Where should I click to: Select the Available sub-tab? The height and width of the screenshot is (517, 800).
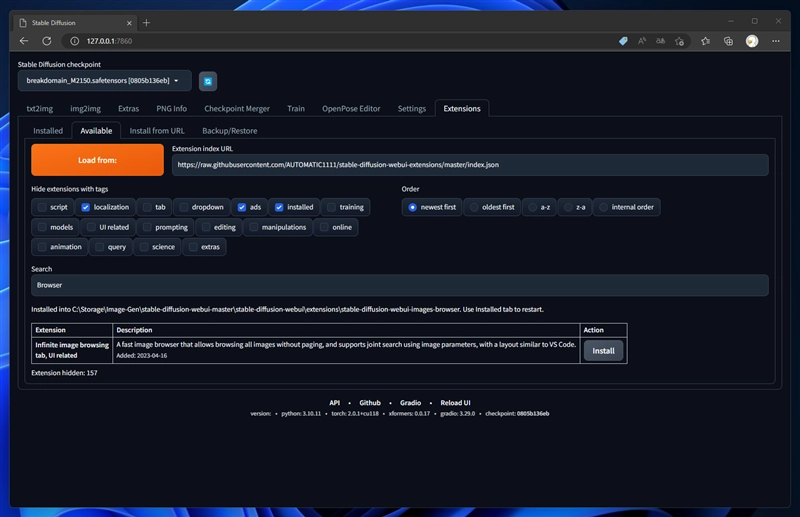click(96, 131)
